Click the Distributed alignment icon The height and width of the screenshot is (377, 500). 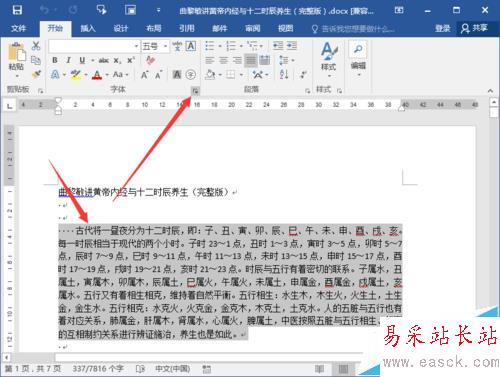[265, 60]
